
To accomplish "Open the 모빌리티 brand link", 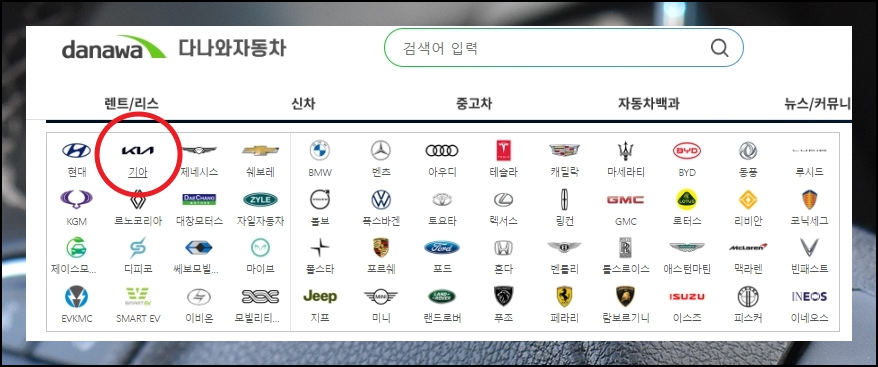I will [x=257, y=318].
